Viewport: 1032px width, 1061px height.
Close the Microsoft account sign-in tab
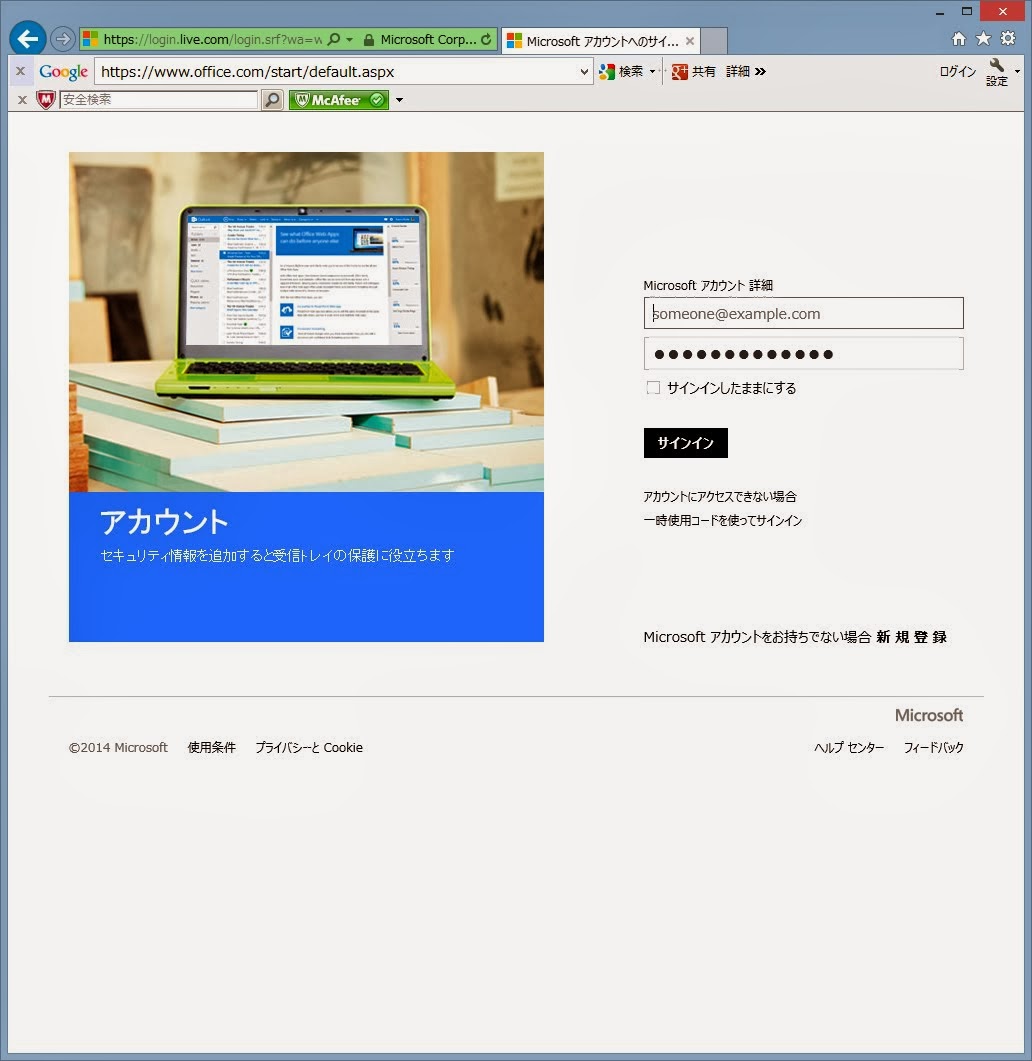[690, 41]
